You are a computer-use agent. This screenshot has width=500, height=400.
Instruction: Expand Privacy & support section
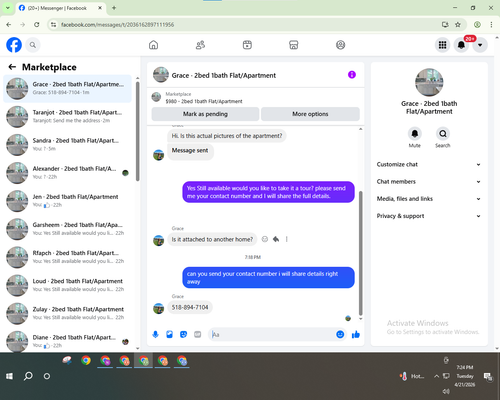tap(429, 216)
